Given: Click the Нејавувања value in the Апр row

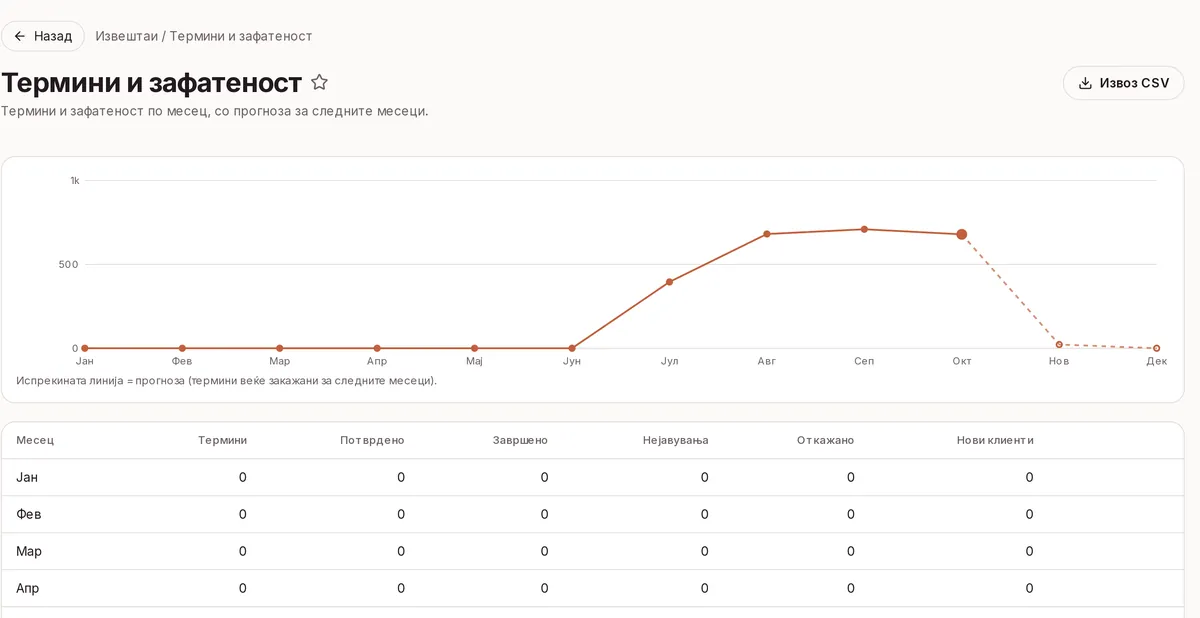Looking at the screenshot, I should [x=705, y=588].
